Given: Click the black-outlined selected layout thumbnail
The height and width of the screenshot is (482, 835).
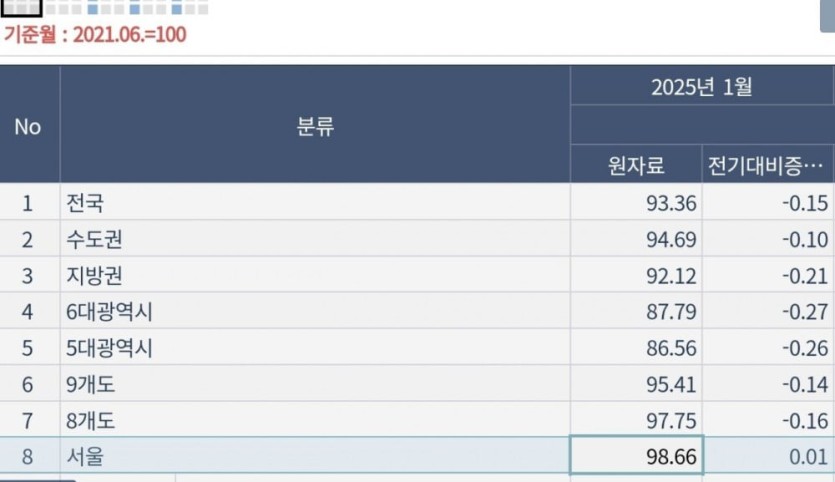Looking at the screenshot, I should click(20, 7).
